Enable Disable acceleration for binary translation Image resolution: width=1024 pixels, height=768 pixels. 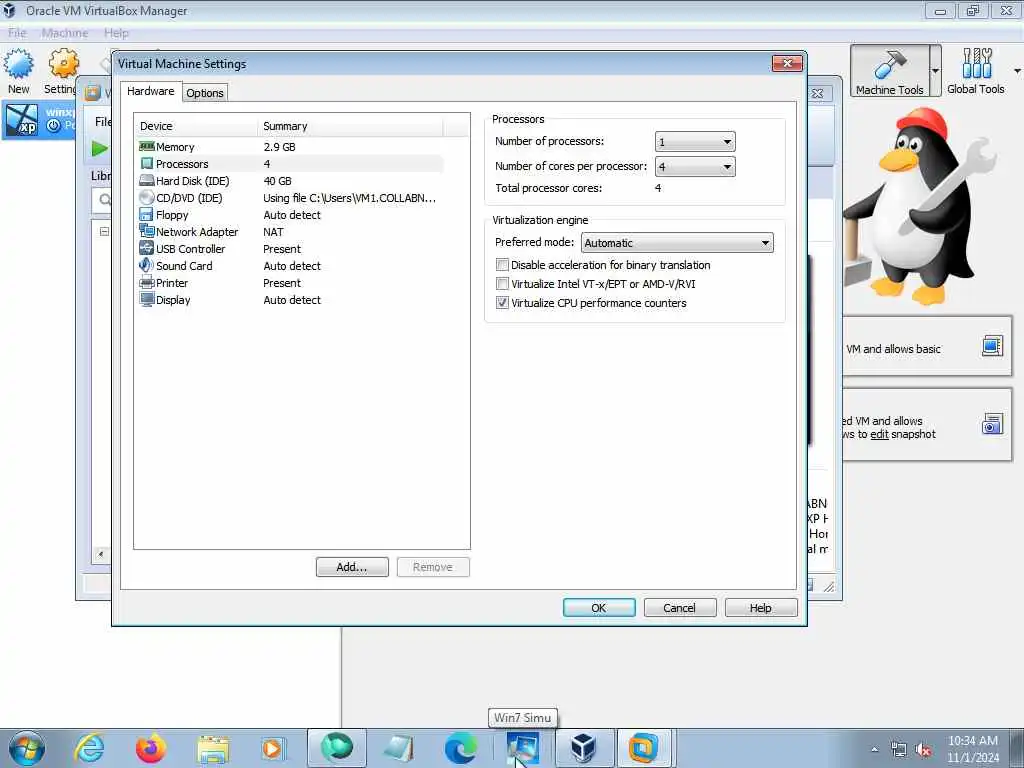(502, 264)
